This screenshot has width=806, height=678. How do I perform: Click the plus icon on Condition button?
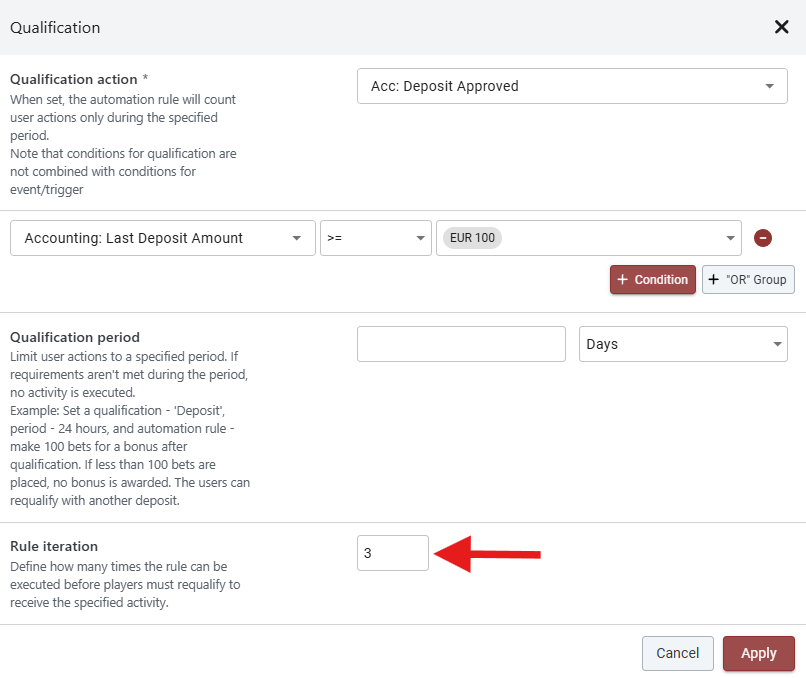623,280
